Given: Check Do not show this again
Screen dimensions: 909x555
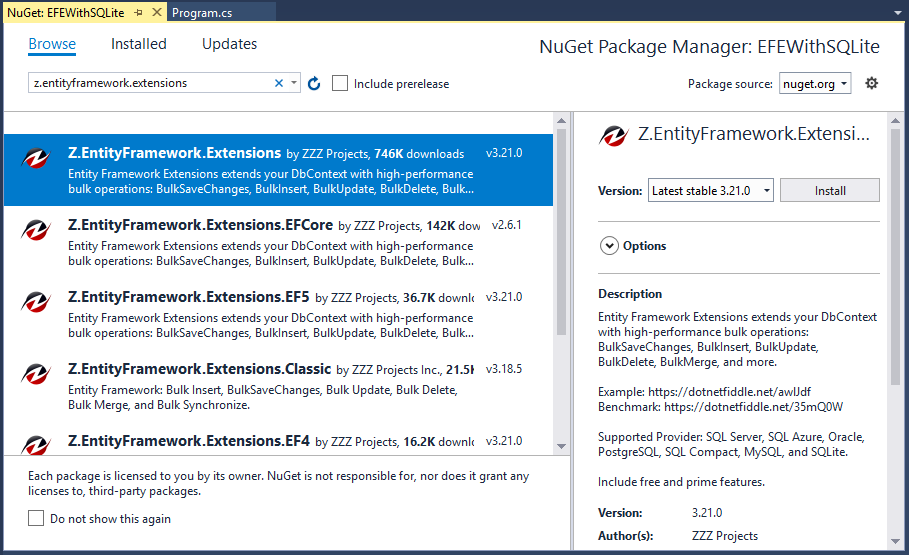Looking at the screenshot, I should (x=36, y=518).
